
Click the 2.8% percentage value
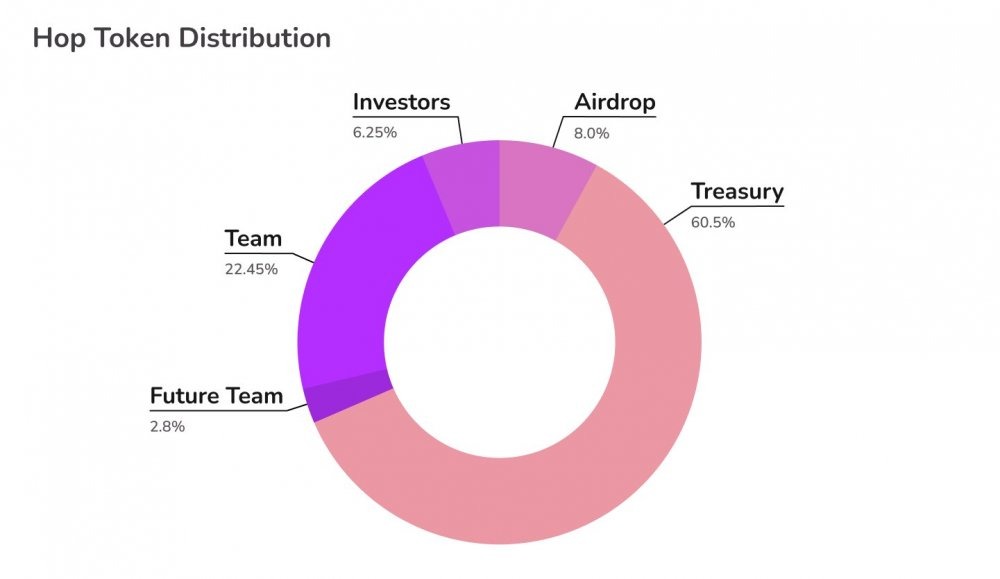click(x=167, y=427)
